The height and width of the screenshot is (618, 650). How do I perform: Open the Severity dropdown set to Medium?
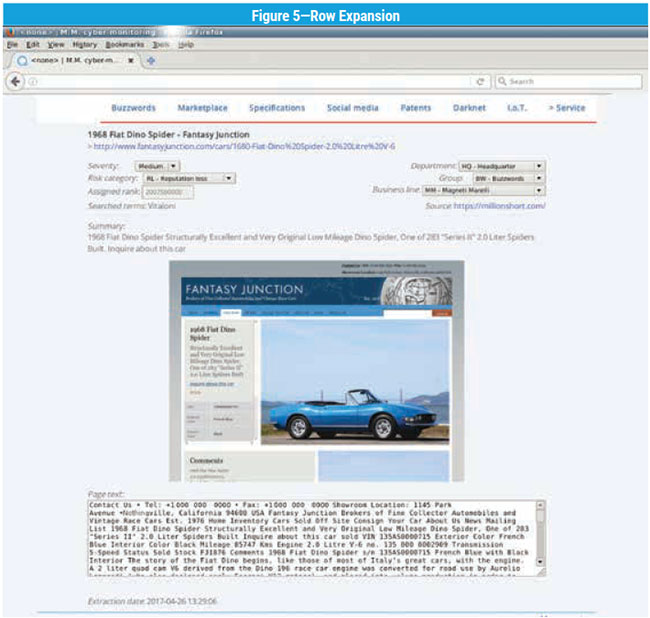point(157,166)
